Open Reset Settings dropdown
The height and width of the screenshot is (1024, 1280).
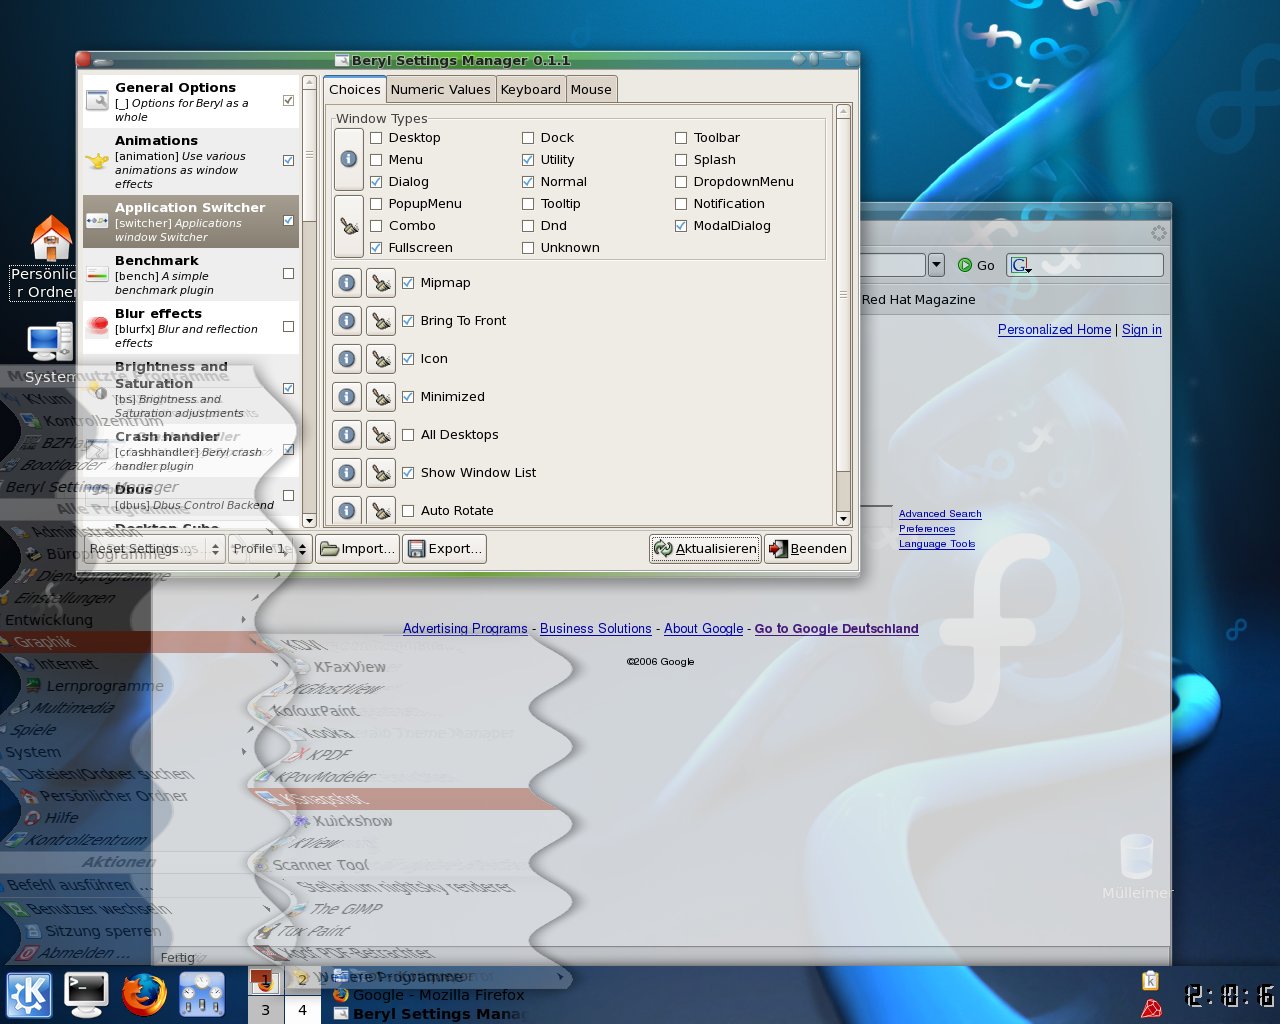(155, 549)
